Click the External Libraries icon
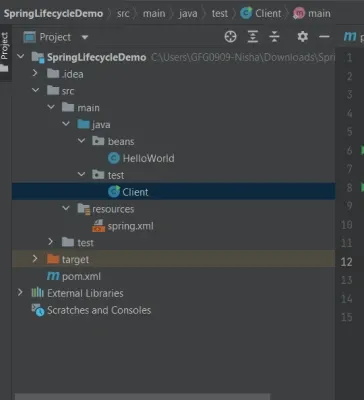364x400 pixels. [x=37, y=293]
